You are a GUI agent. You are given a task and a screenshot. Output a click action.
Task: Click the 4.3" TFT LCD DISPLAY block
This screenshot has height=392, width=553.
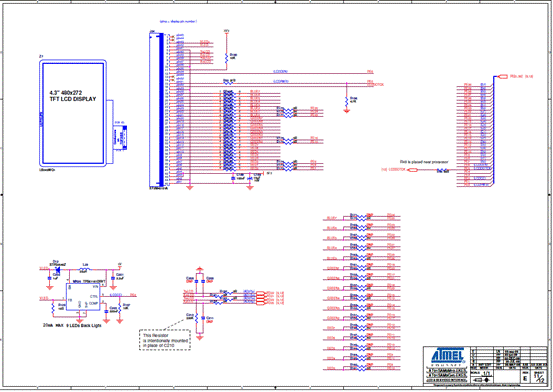73,113
